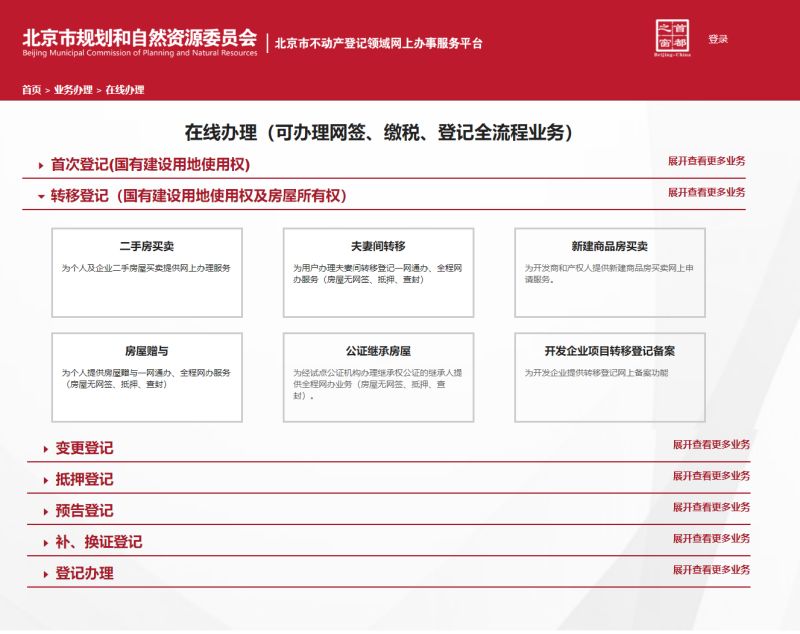Viewport: 800px width, 634px height.
Task: Open the 新建商品房买卖 service card
Action: (x=610, y=273)
